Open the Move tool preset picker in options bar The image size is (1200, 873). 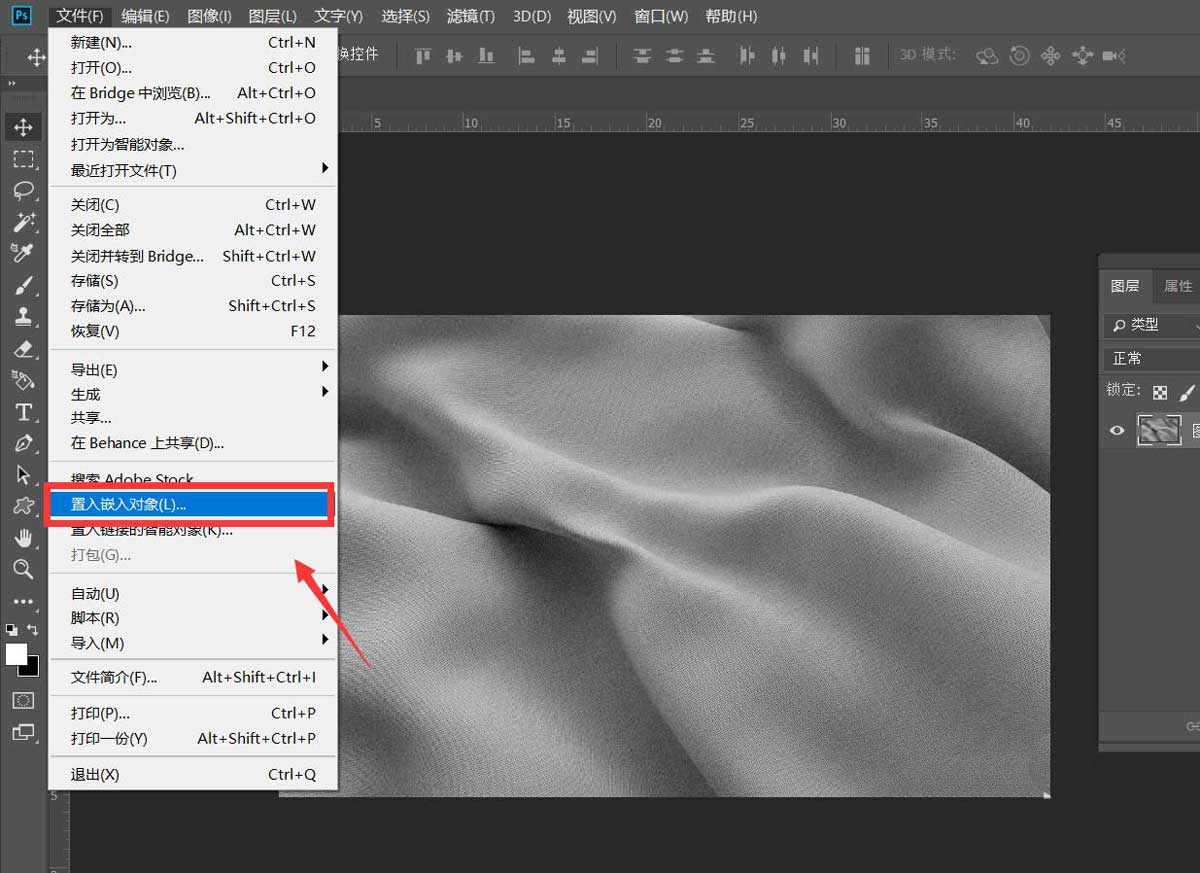[x=37, y=57]
